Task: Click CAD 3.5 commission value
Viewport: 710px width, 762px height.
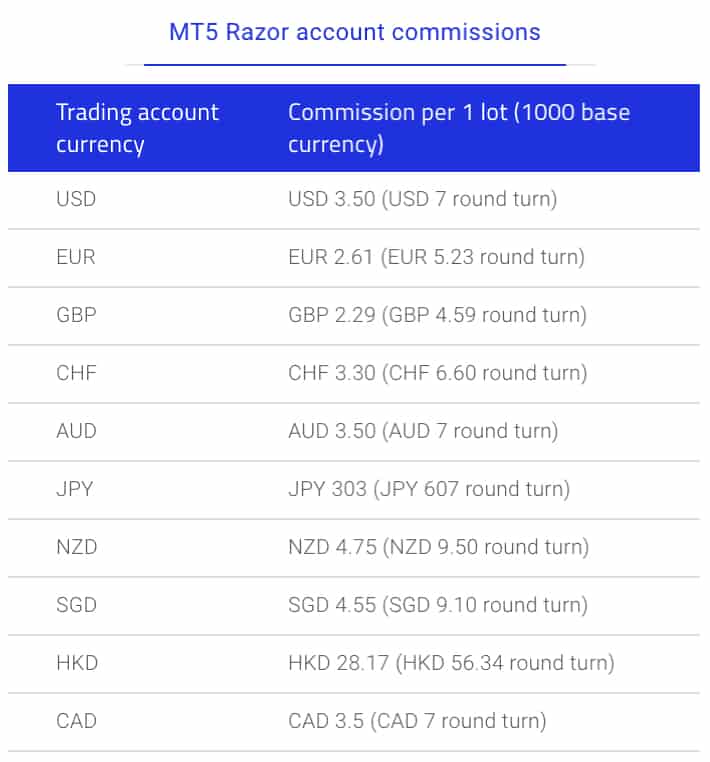Action: [417, 721]
